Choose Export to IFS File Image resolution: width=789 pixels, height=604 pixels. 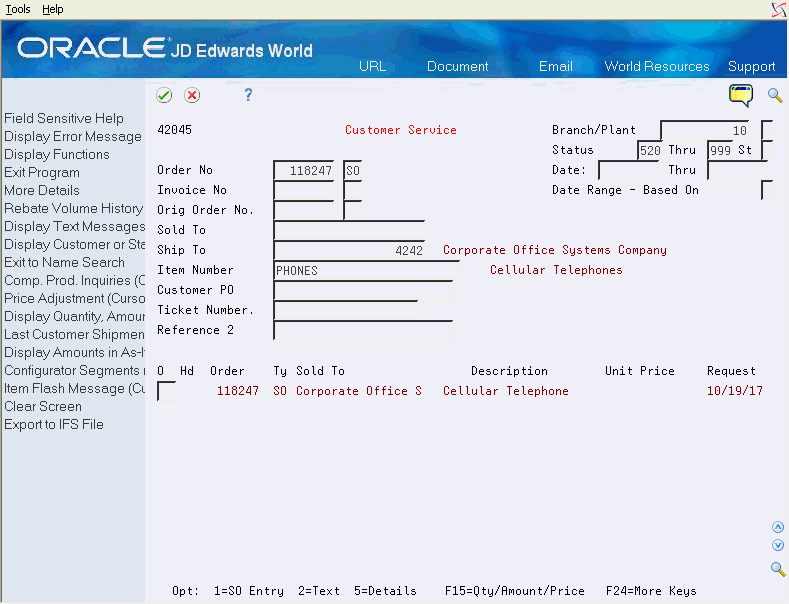[54, 424]
